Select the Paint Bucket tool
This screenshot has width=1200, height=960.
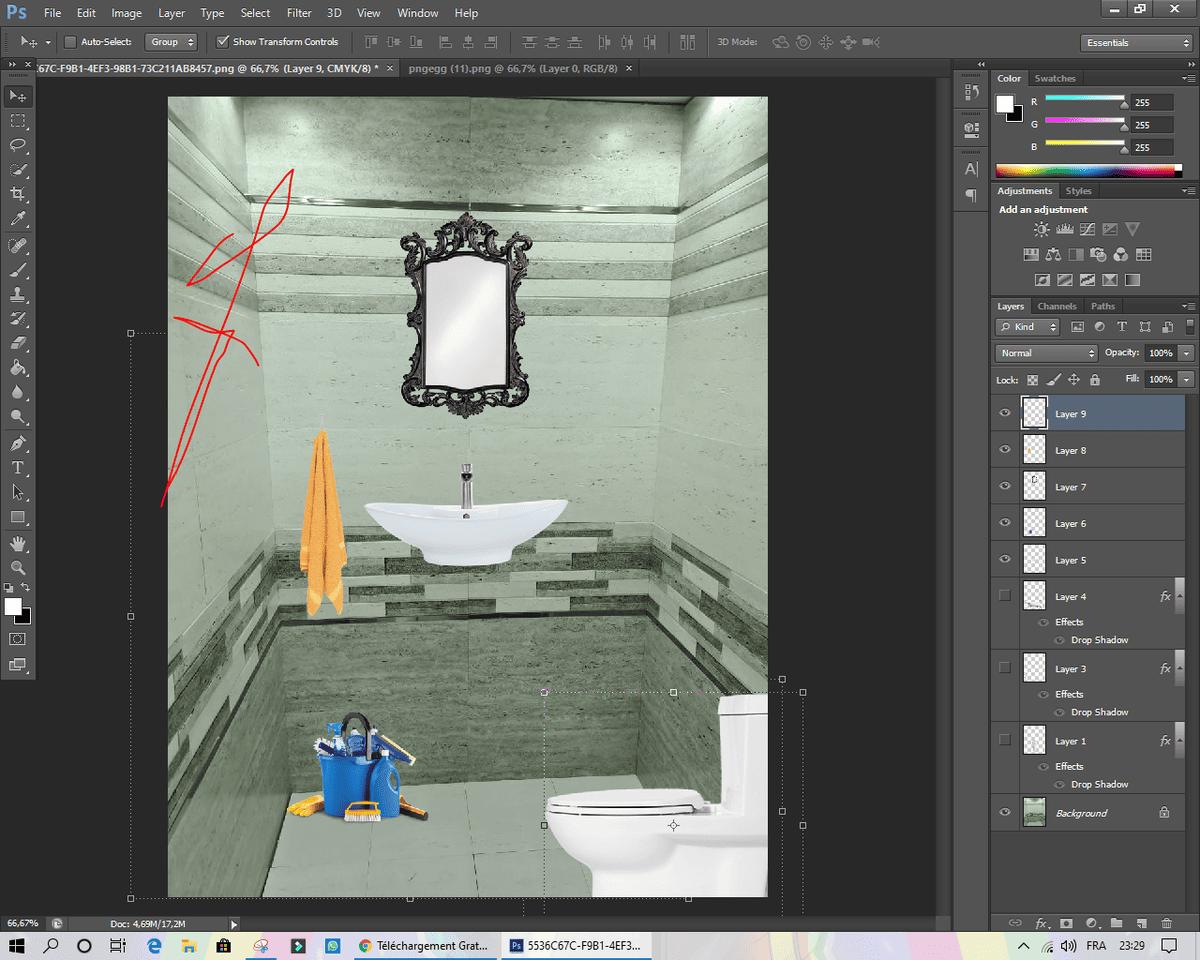[x=18, y=368]
